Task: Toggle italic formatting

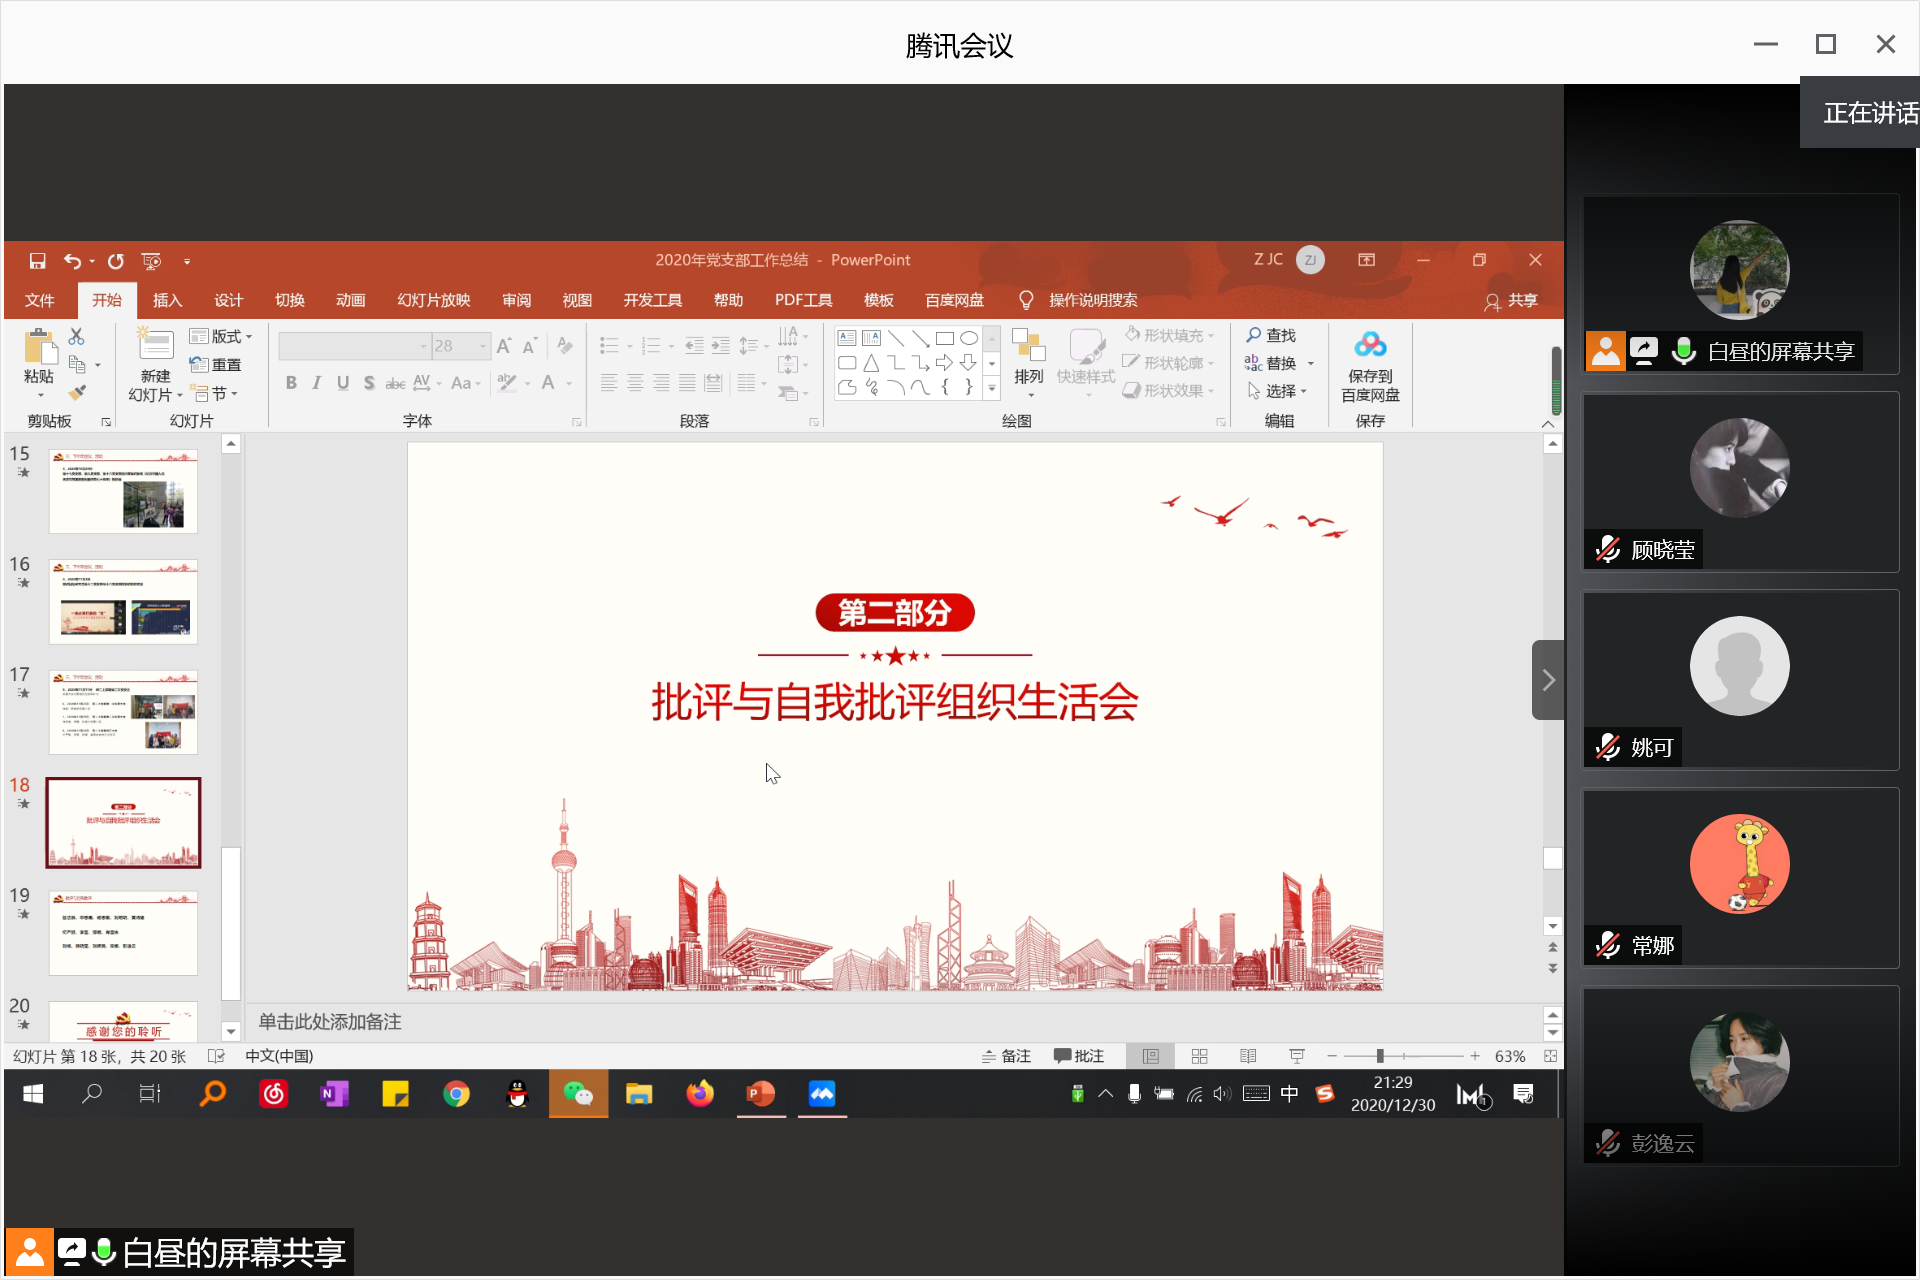Action: [316, 382]
